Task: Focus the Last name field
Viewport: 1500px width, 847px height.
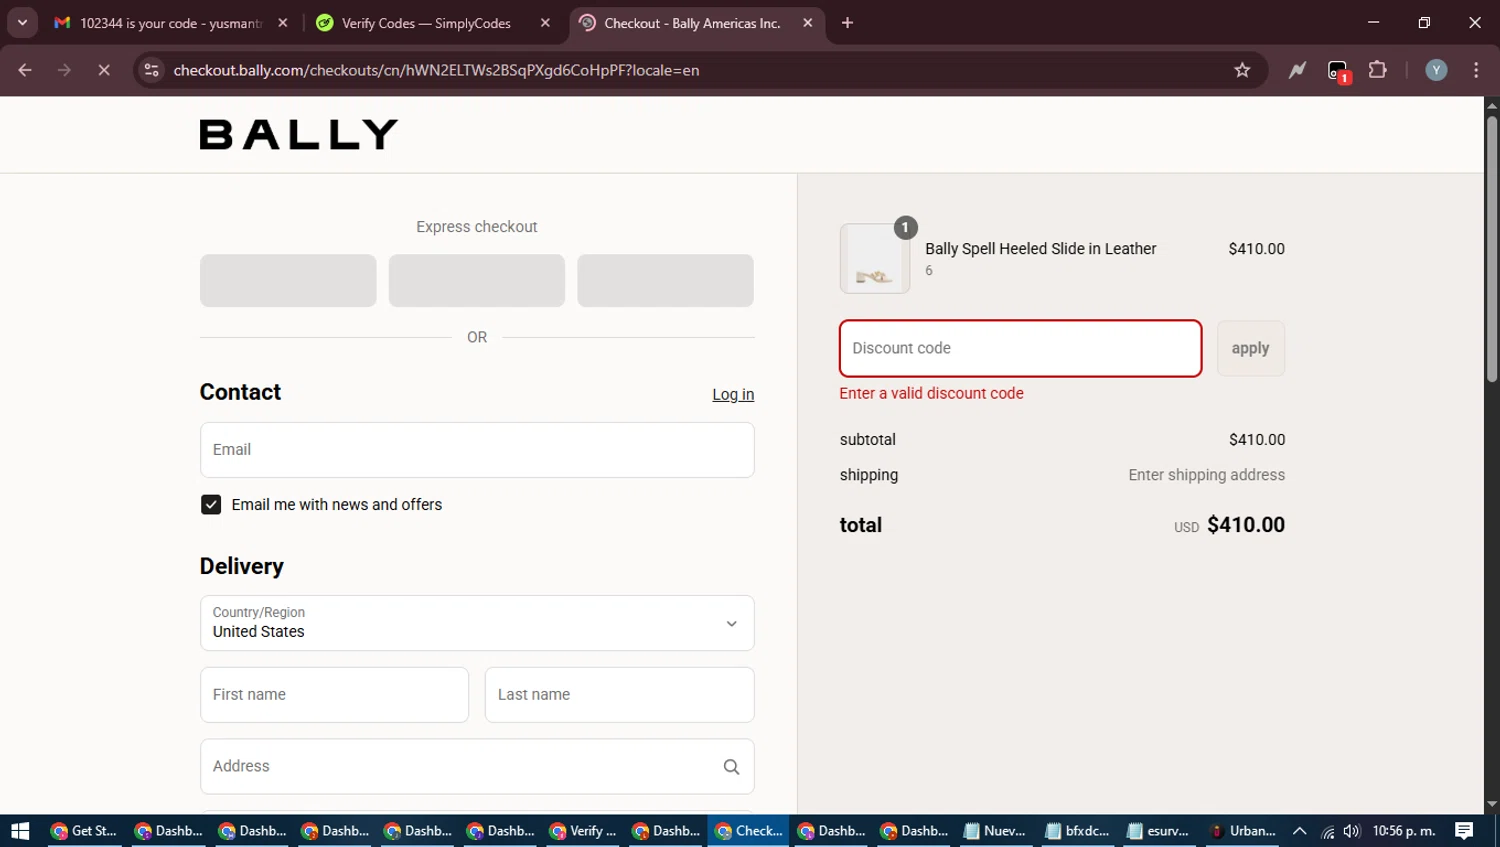Action: point(619,695)
